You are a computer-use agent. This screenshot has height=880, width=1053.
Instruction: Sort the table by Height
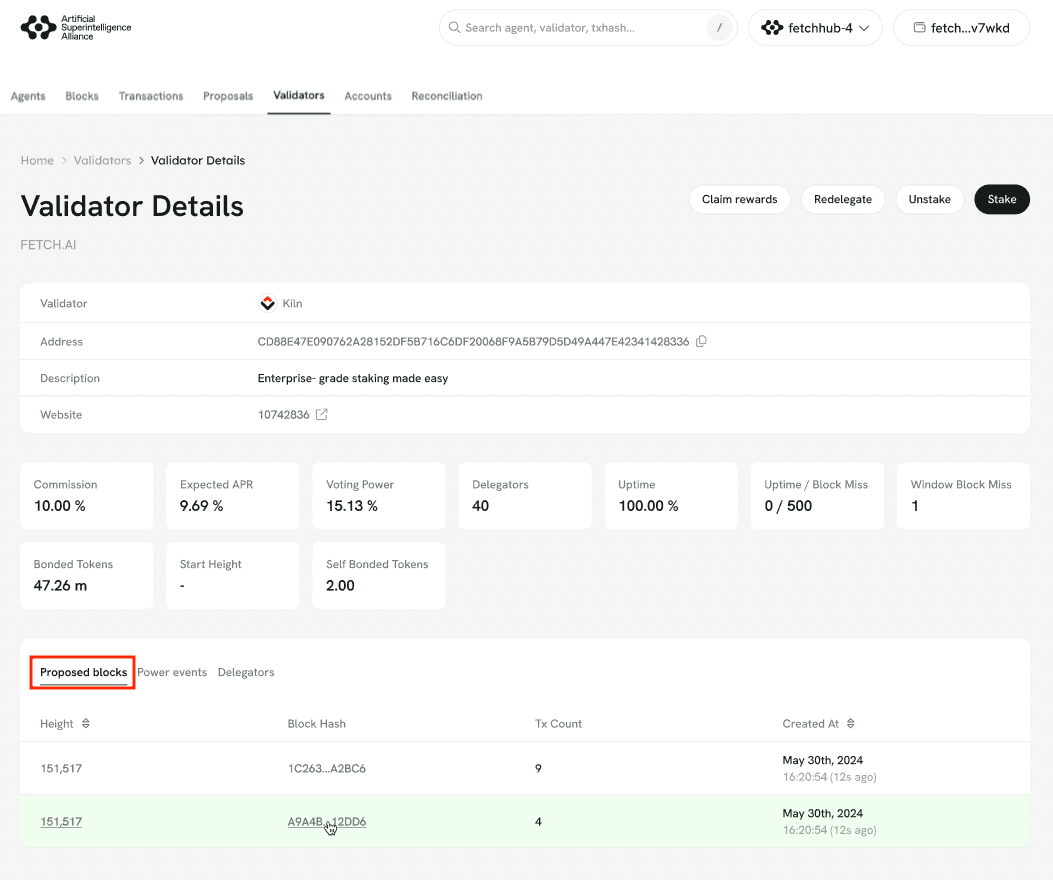(86, 724)
